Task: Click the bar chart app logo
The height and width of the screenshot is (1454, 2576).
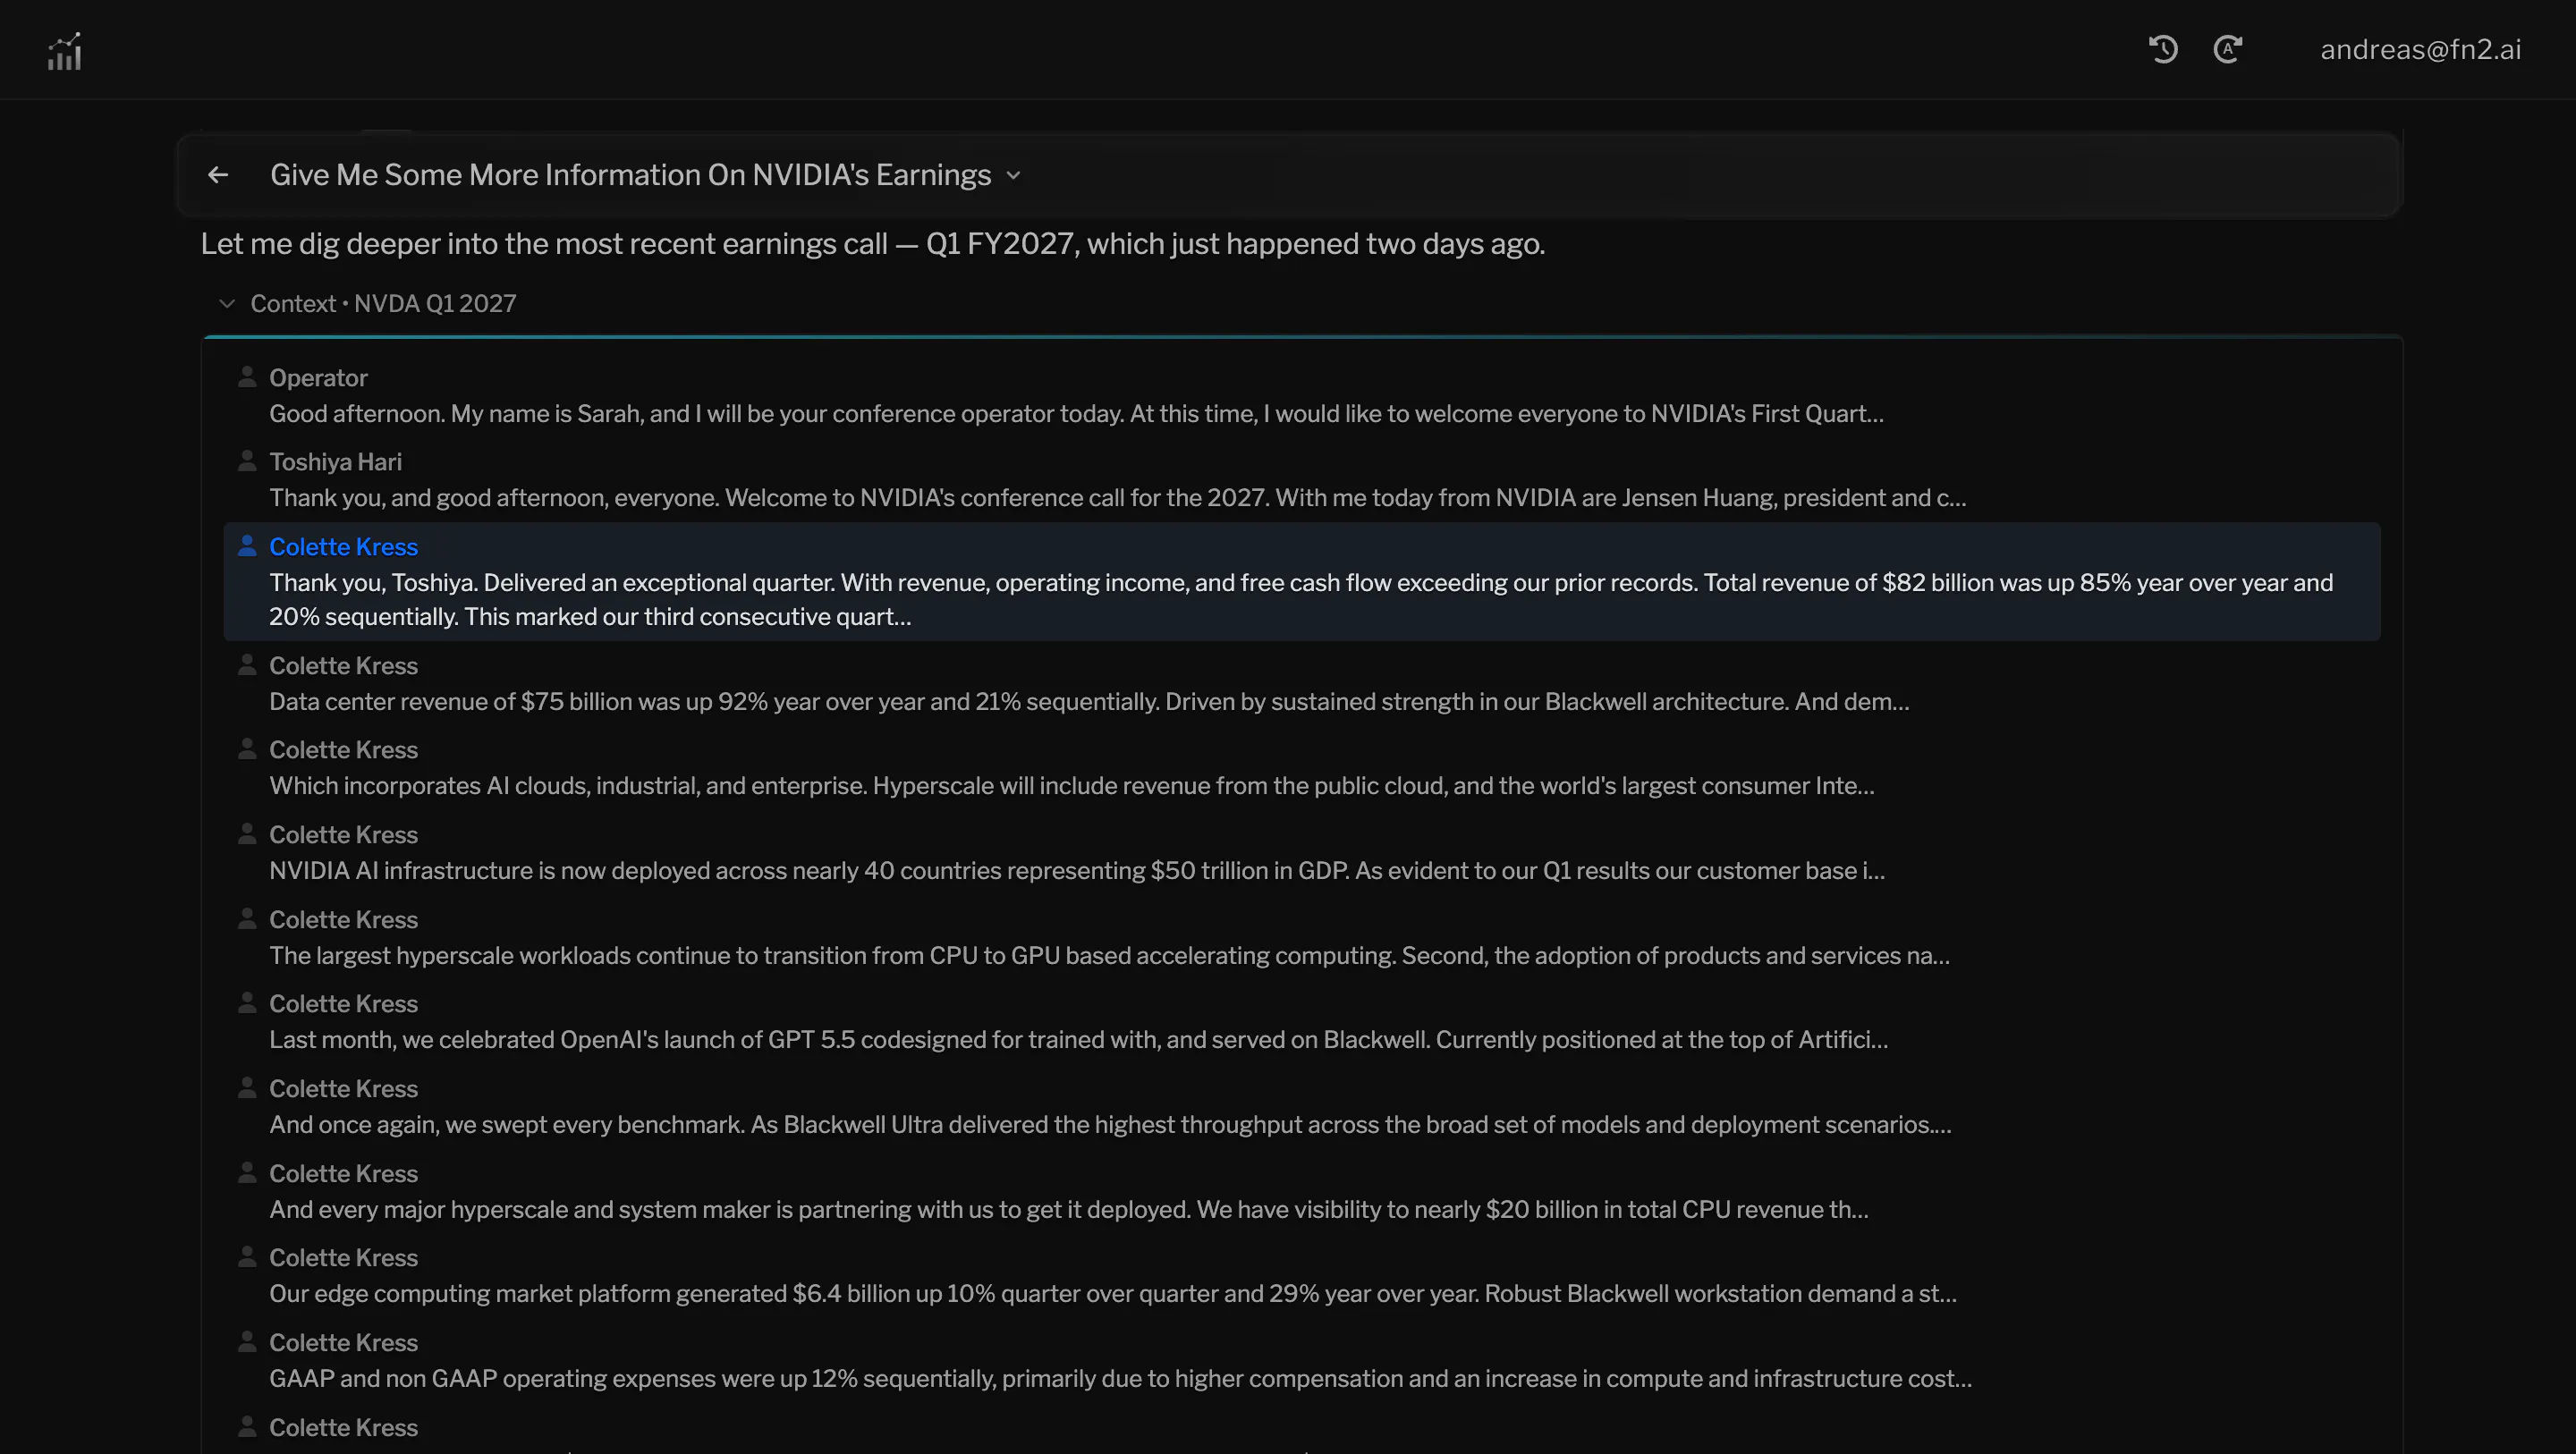Action: pos(65,51)
